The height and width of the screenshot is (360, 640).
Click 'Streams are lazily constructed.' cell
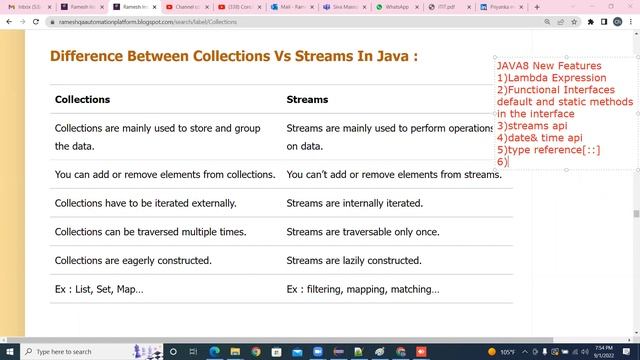[354, 260]
